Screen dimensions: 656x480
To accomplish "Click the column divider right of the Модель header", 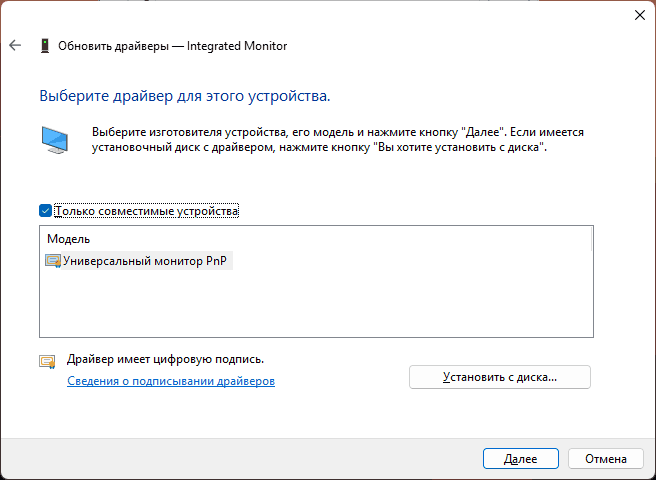I will point(592,240).
